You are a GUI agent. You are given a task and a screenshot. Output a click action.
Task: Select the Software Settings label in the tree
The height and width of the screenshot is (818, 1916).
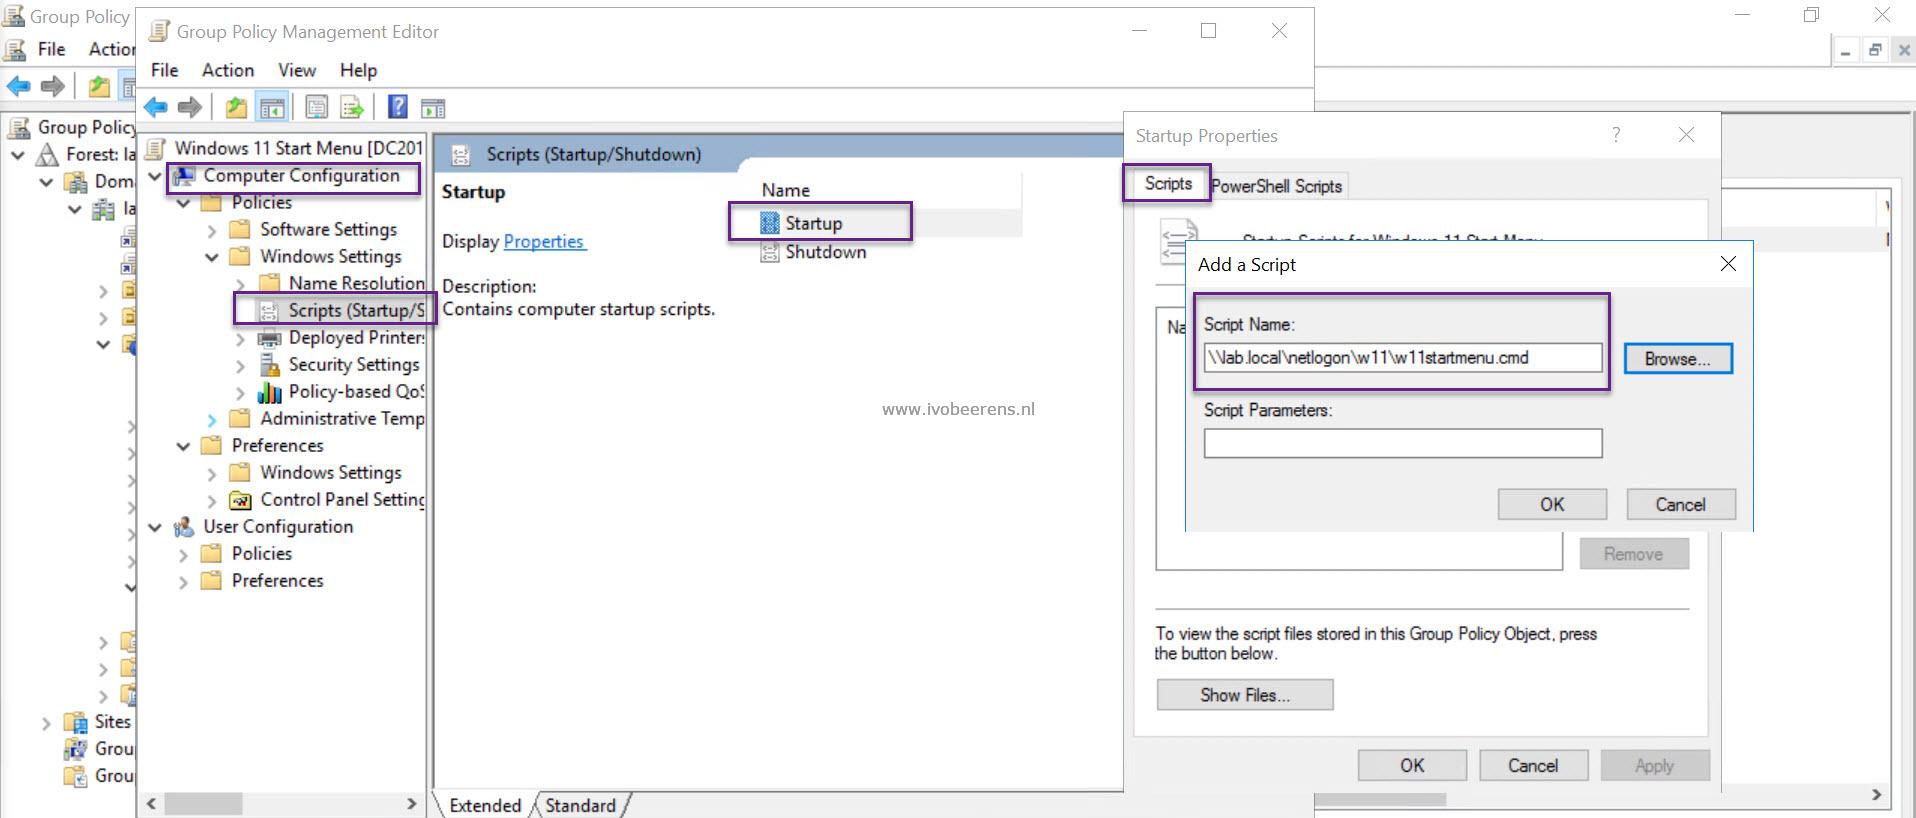(x=328, y=230)
